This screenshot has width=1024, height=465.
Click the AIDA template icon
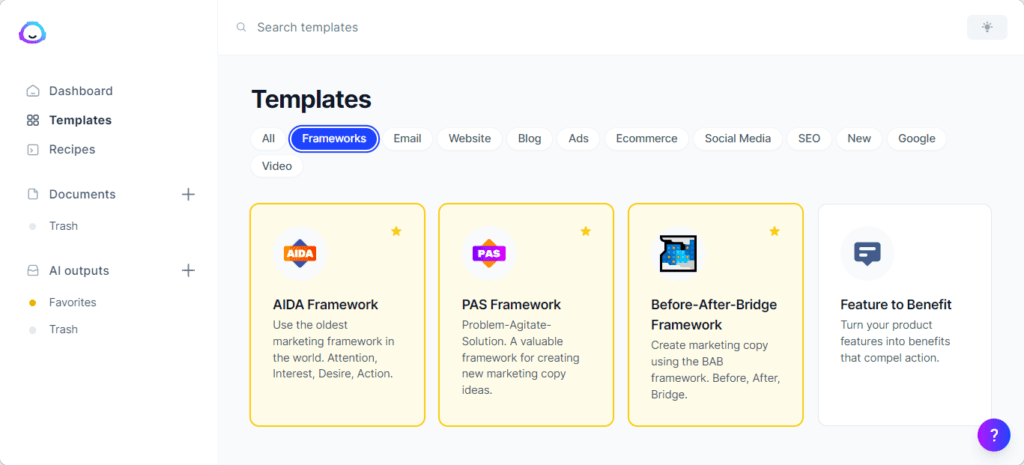point(300,253)
